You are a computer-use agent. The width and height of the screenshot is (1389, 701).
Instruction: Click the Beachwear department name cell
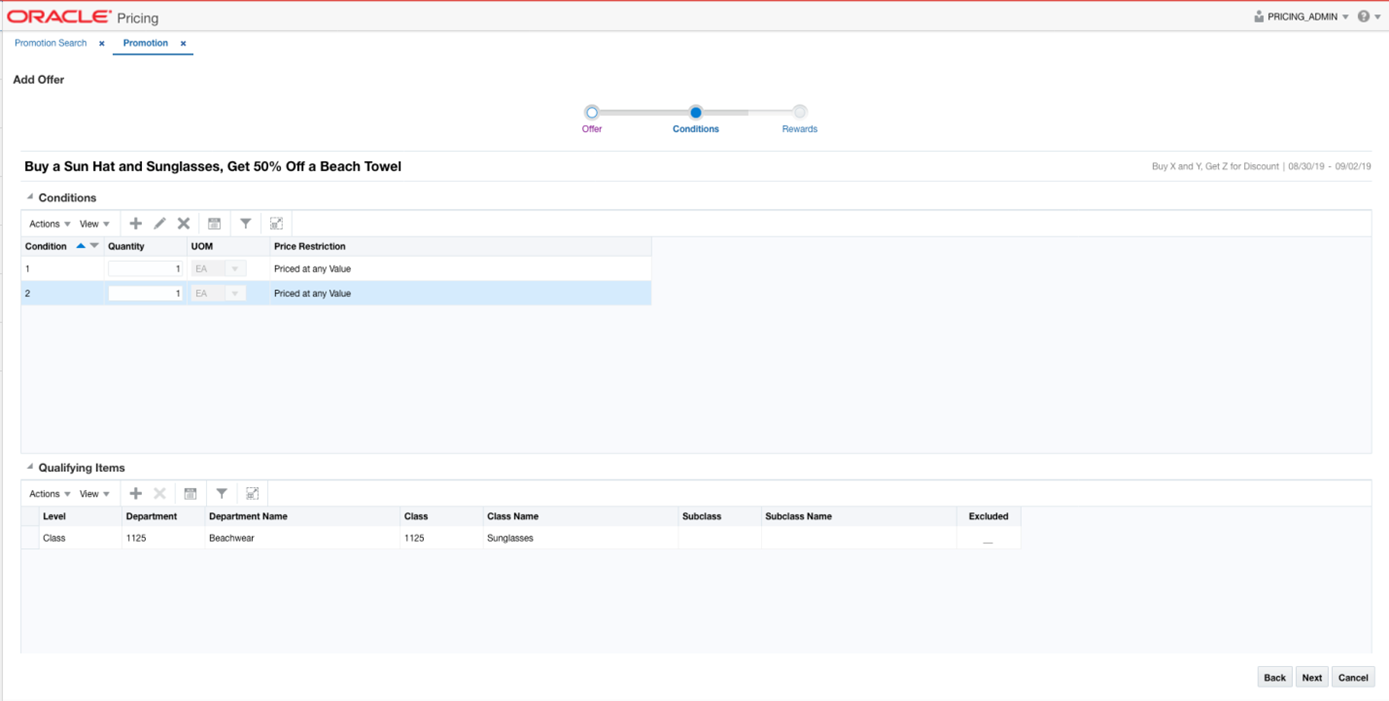[x=302, y=538]
